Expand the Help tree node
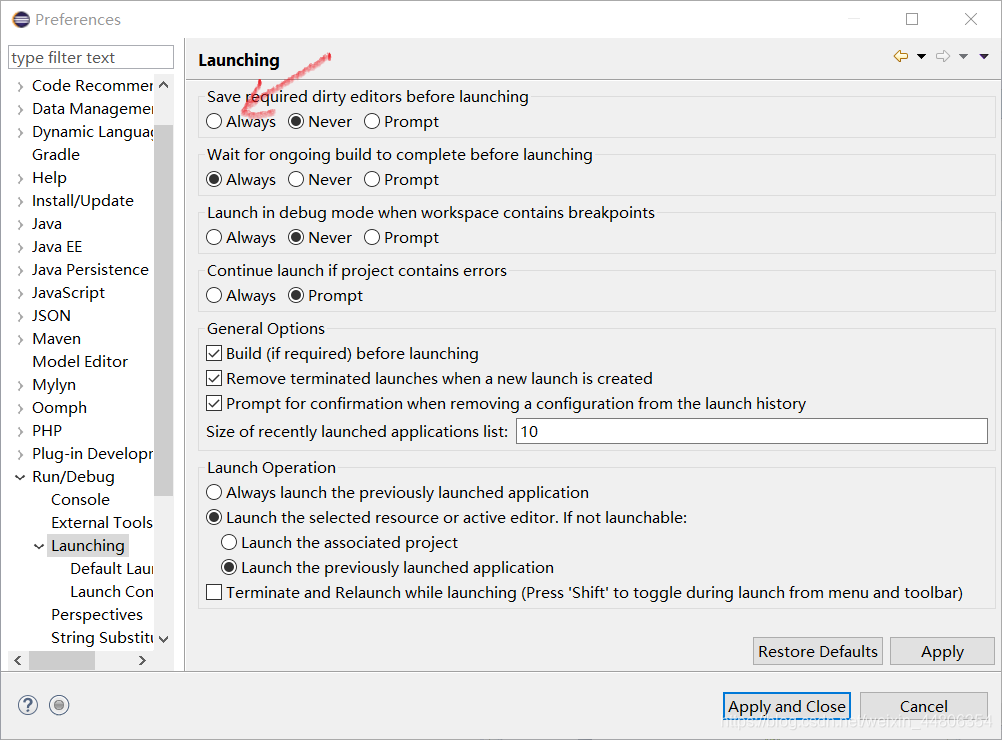Image resolution: width=1002 pixels, height=740 pixels. [x=20, y=178]
